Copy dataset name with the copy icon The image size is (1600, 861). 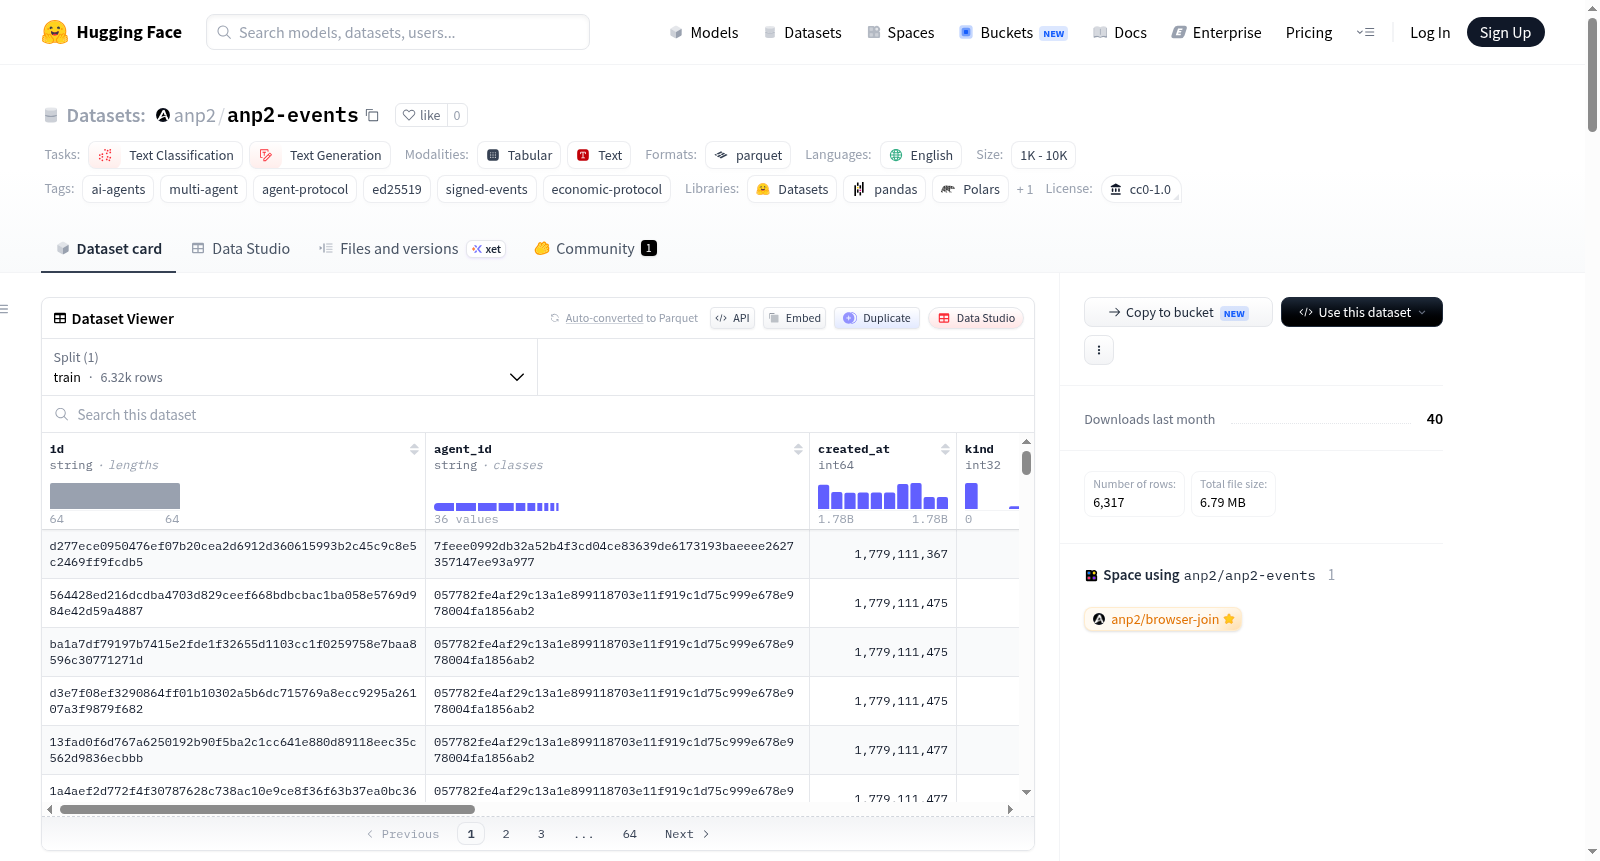coord(372,115)
